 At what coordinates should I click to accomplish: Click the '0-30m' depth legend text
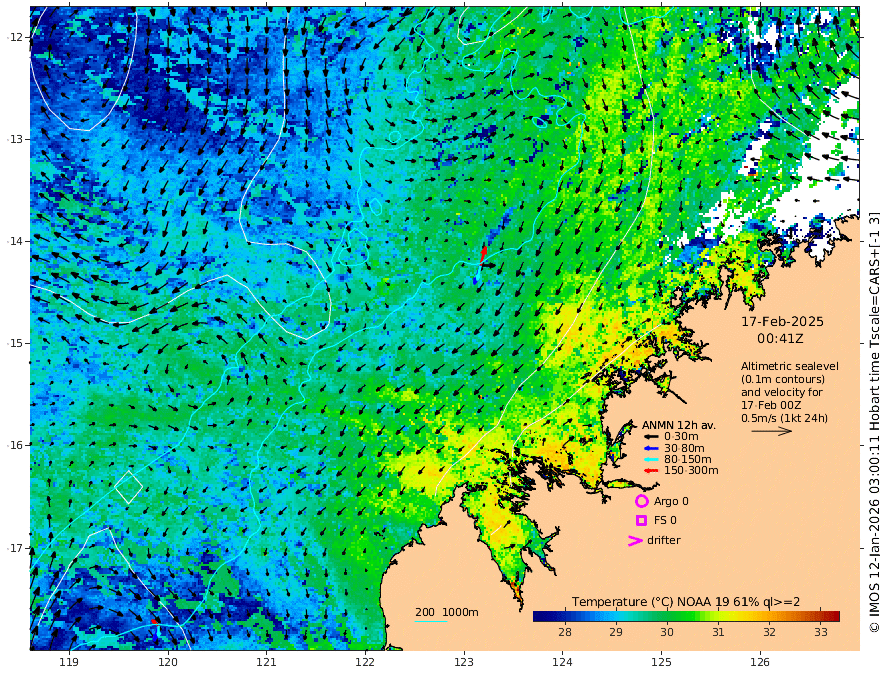coord(681,437)
